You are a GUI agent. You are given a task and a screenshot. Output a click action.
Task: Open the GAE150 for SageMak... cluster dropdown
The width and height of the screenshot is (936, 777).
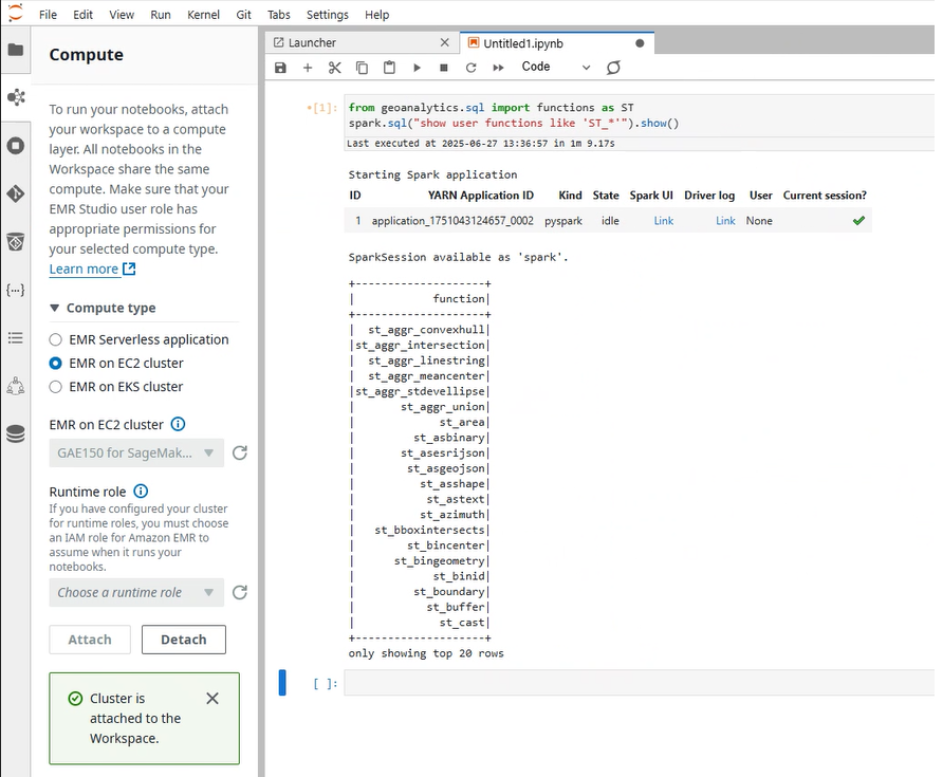(136, 453)
